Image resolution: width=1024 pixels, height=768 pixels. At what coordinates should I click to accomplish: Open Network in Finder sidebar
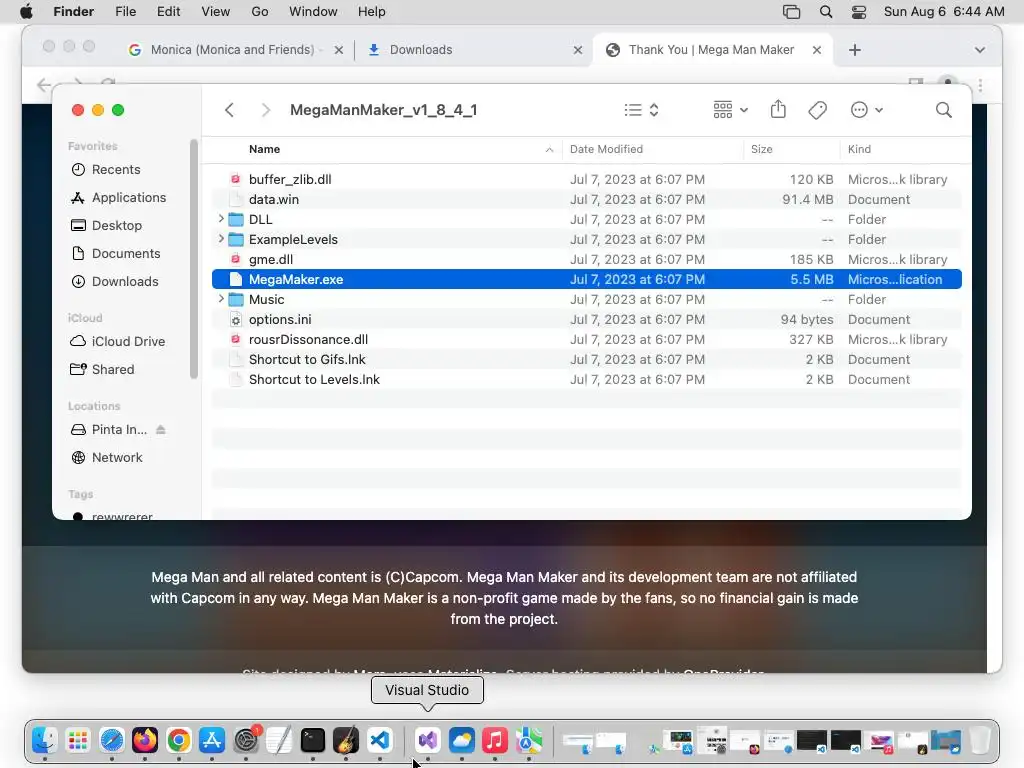pyautogui.click(x=107, y=458)
